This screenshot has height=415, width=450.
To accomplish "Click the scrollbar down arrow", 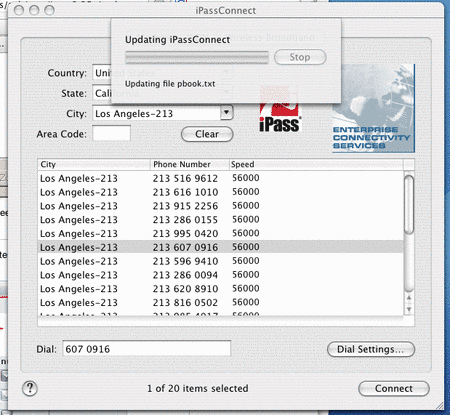I will pyautogui.click(x=409, y=309).
